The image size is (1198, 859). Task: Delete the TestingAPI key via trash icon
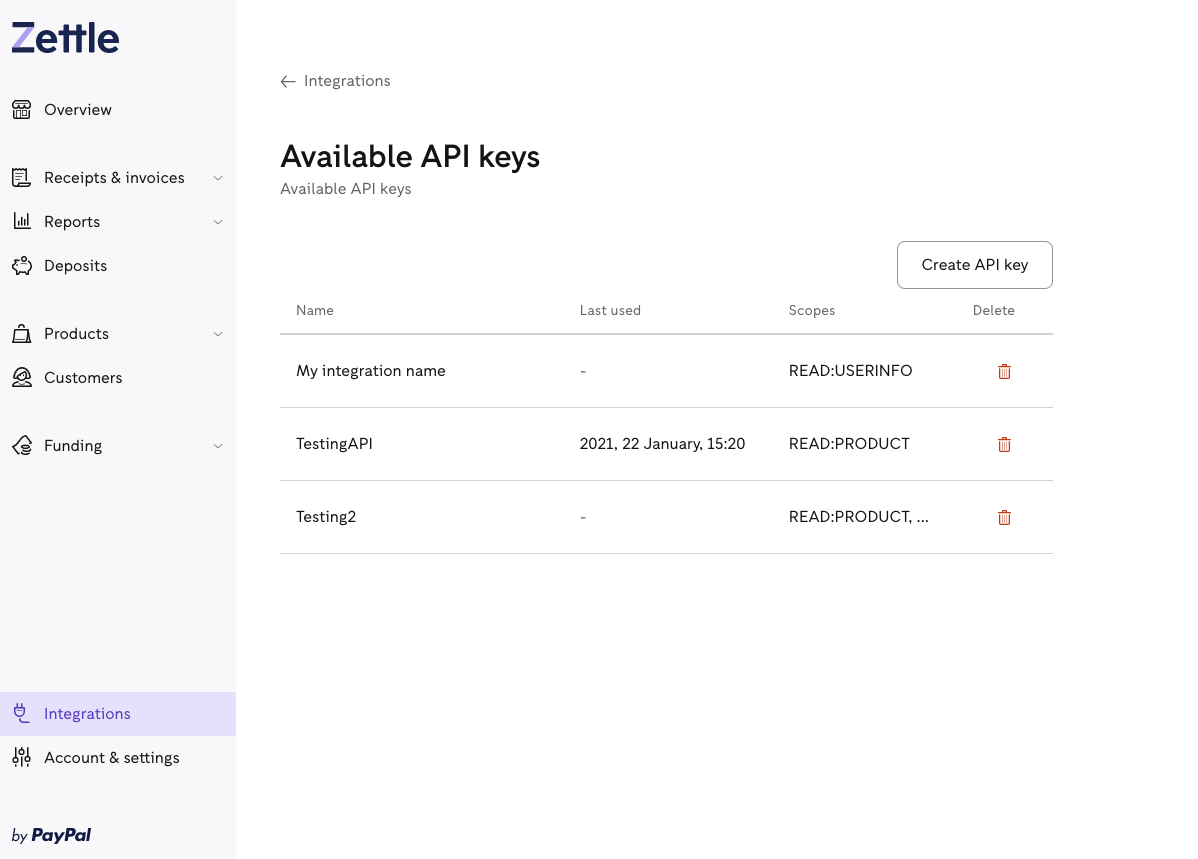pos(1004,444)
